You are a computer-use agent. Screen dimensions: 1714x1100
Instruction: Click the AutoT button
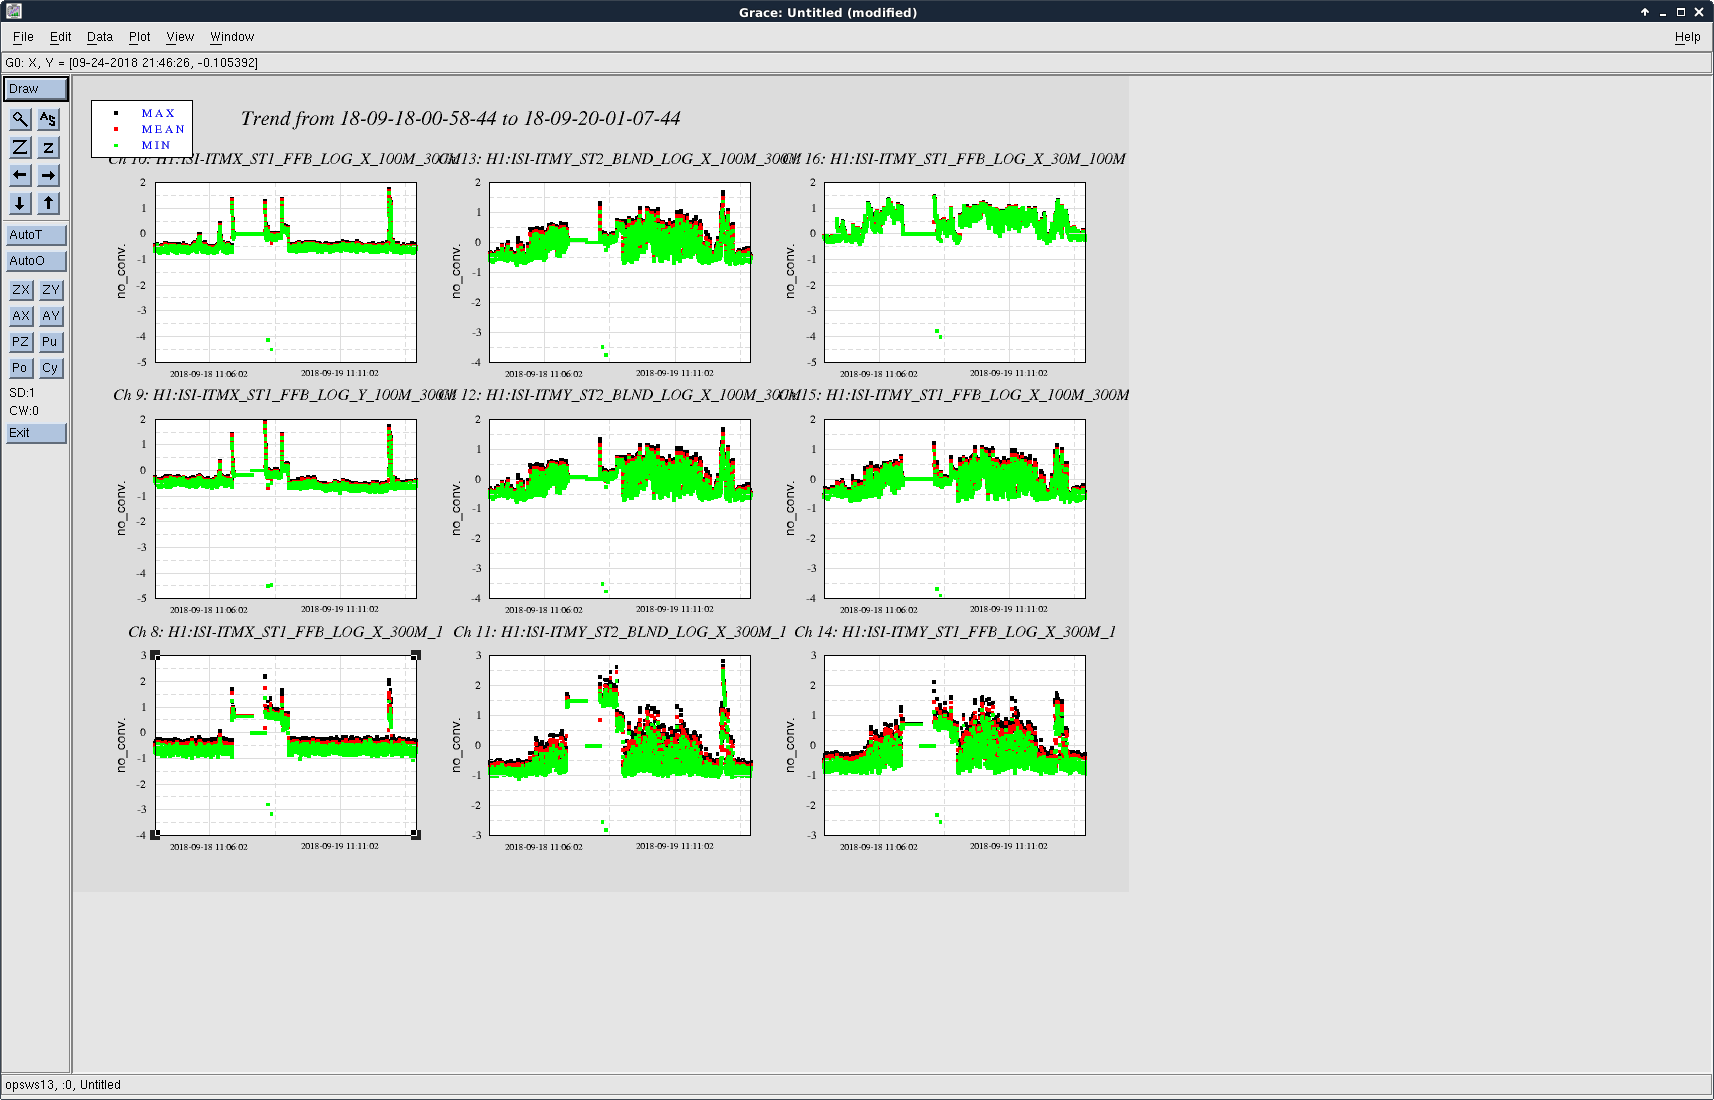[36, 235]
